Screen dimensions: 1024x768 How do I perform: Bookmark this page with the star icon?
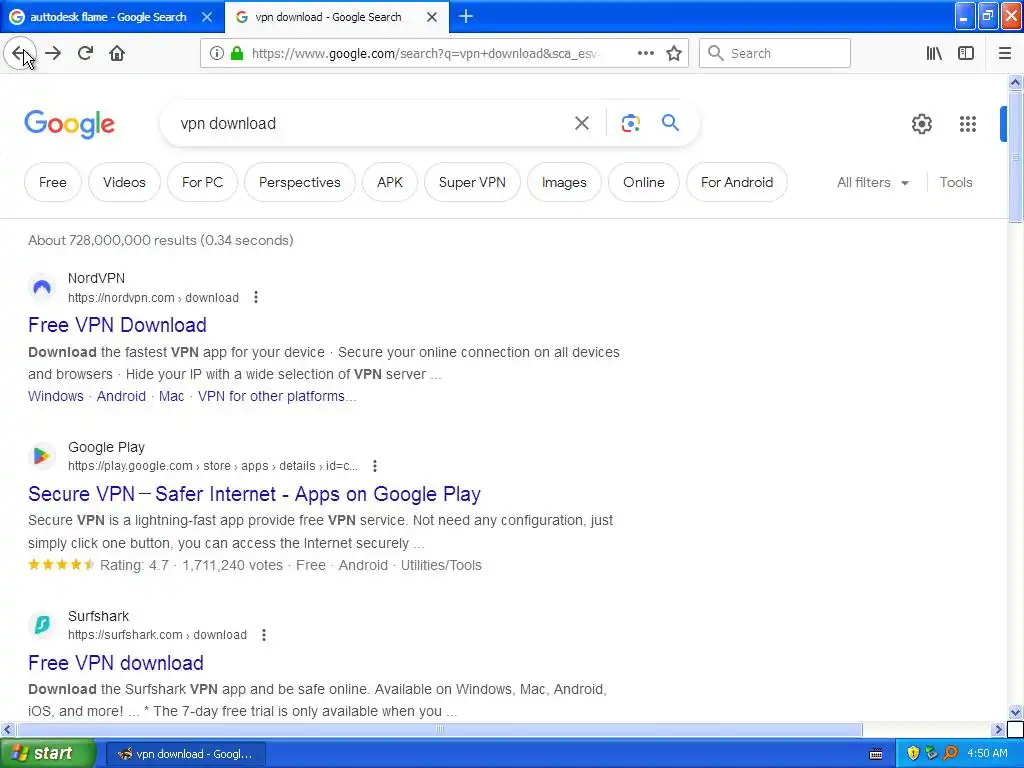coord(674,53)
